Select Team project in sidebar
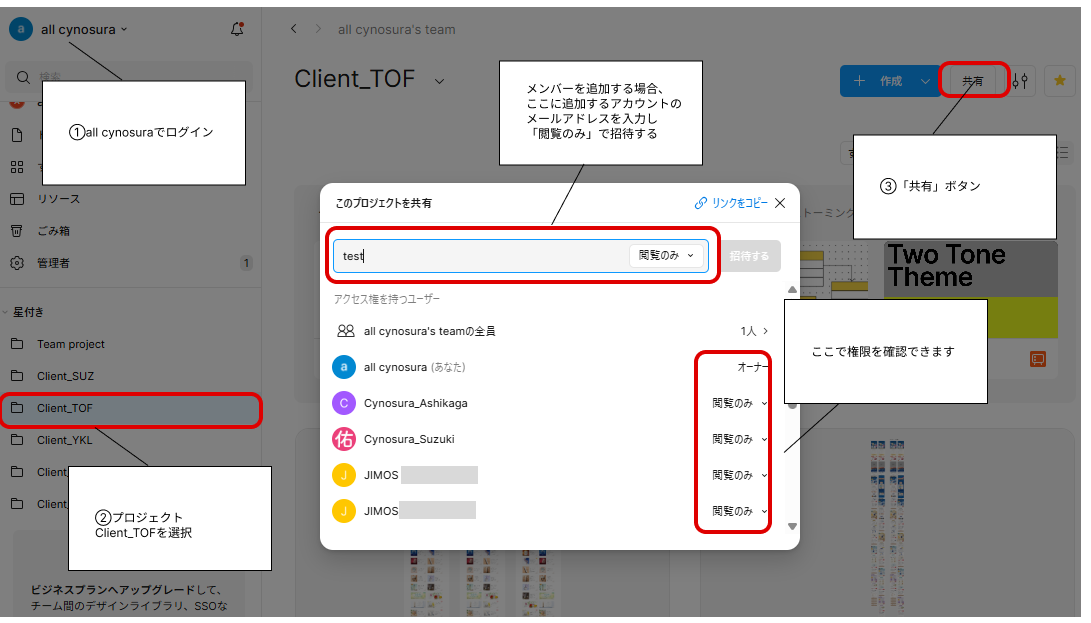Viewport: 1091px width, 623px height. 70,344
